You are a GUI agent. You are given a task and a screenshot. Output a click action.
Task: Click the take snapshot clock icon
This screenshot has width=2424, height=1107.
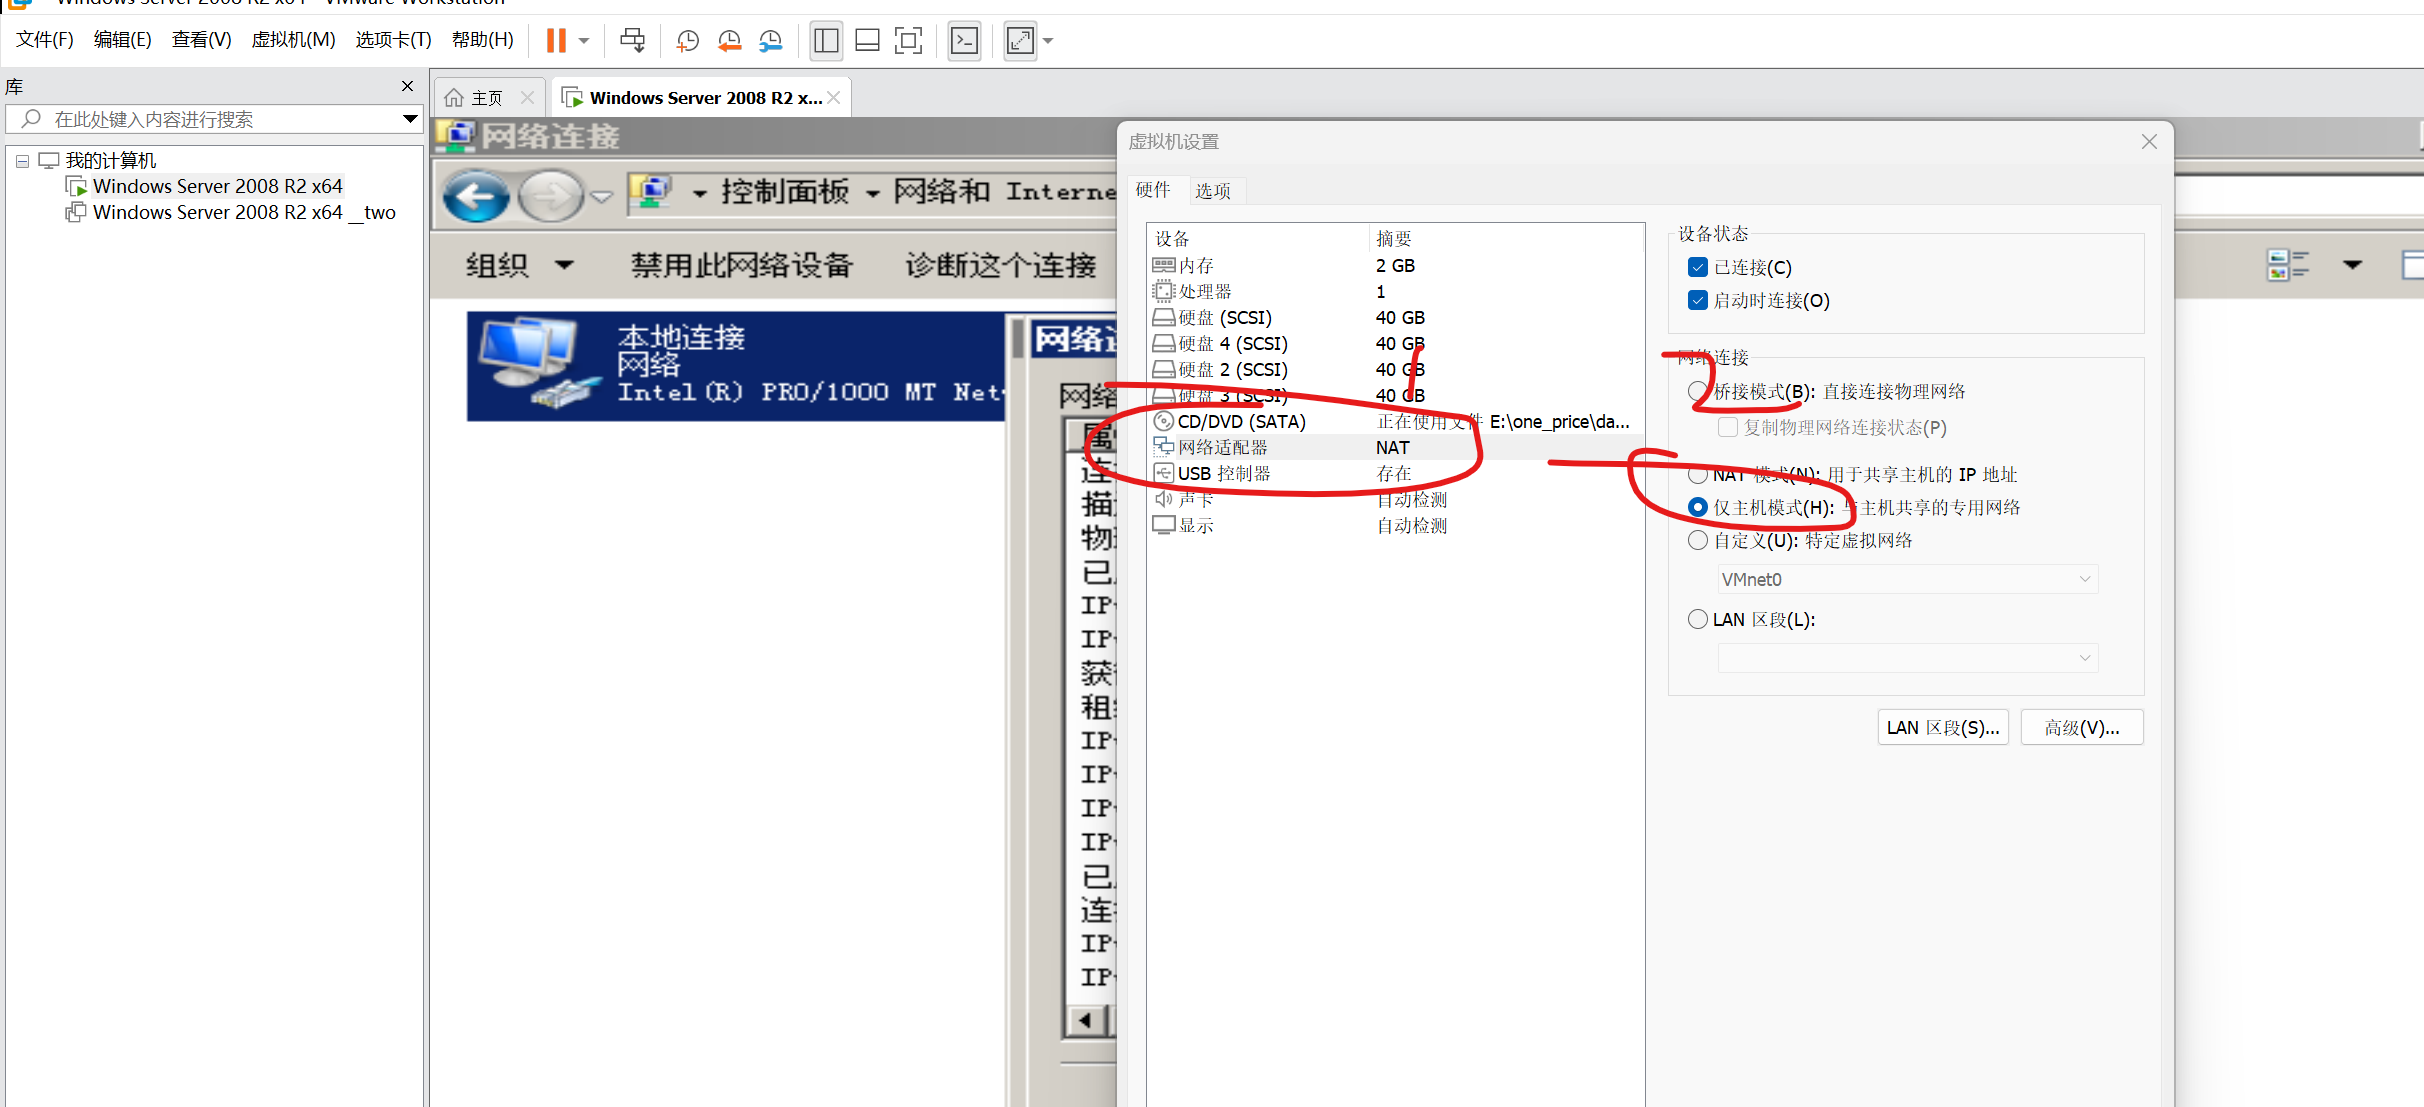click(x=687, y=41)
